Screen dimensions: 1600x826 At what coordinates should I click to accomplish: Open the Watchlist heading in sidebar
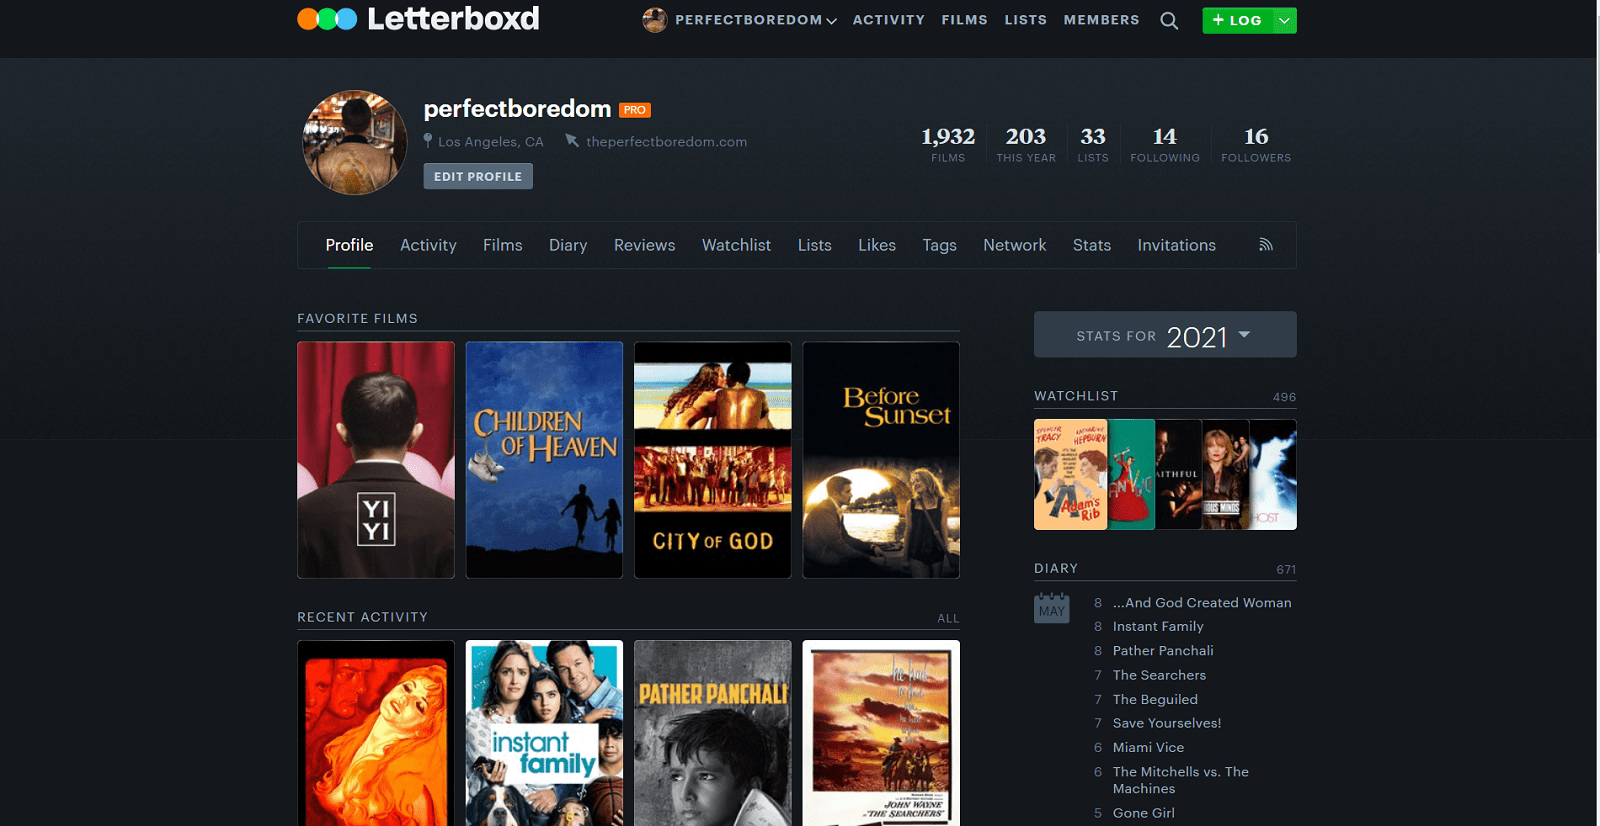[1076, 396]
